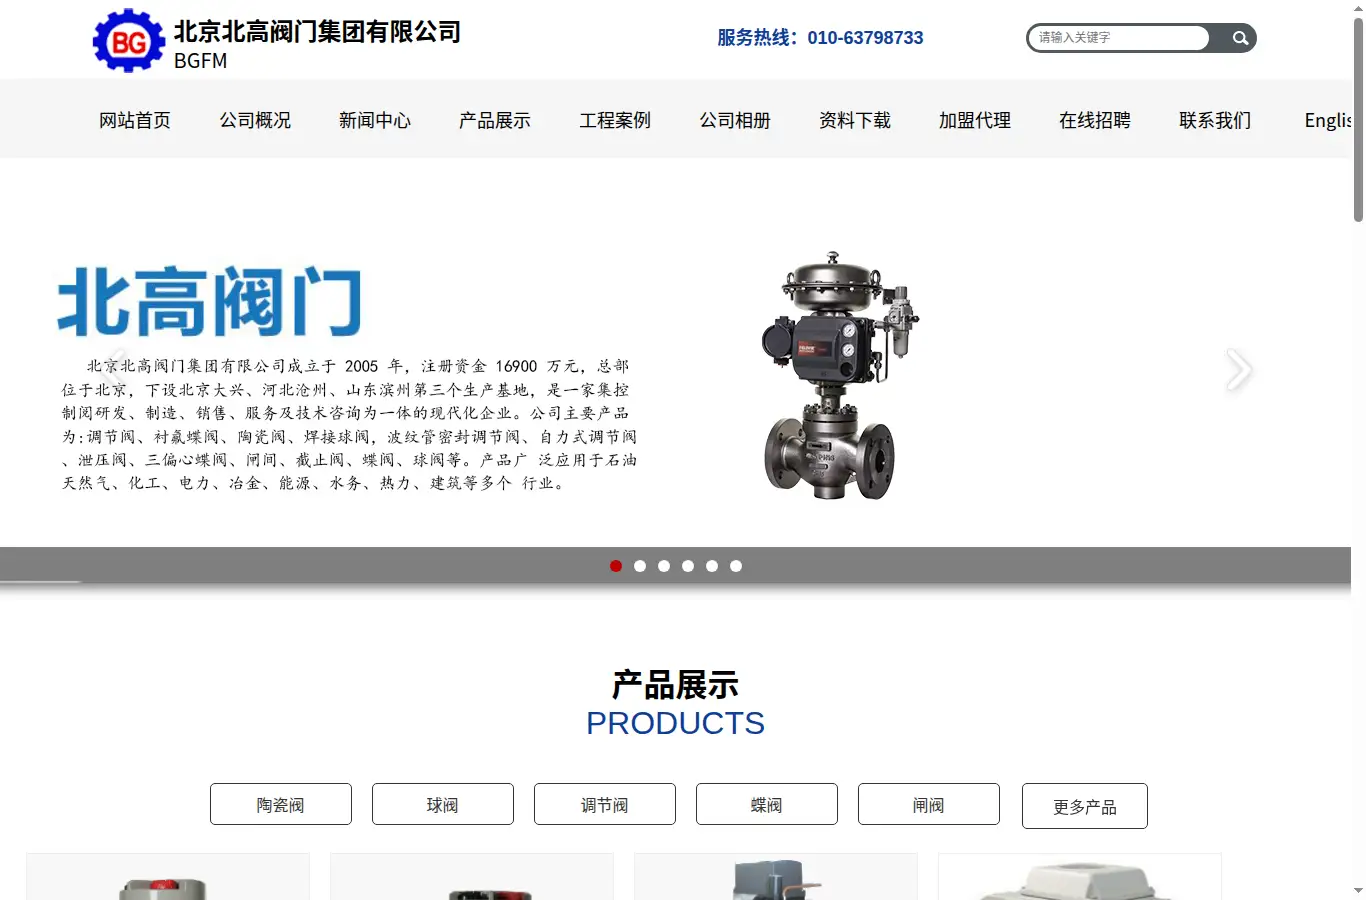
Task: Switch to English site version
Action: click(x=1327, y=120)
